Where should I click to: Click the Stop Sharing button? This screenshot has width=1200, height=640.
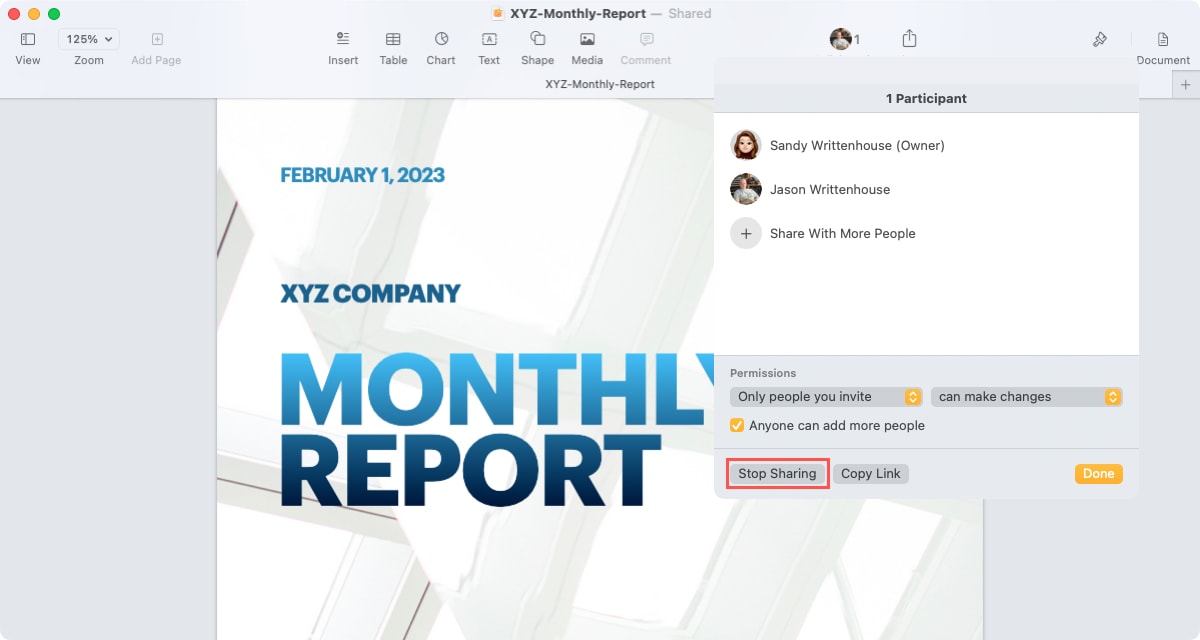[x=777, y=474]
